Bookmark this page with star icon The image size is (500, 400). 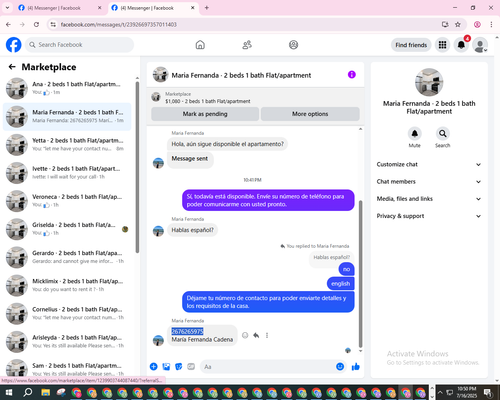click(458, 24)
